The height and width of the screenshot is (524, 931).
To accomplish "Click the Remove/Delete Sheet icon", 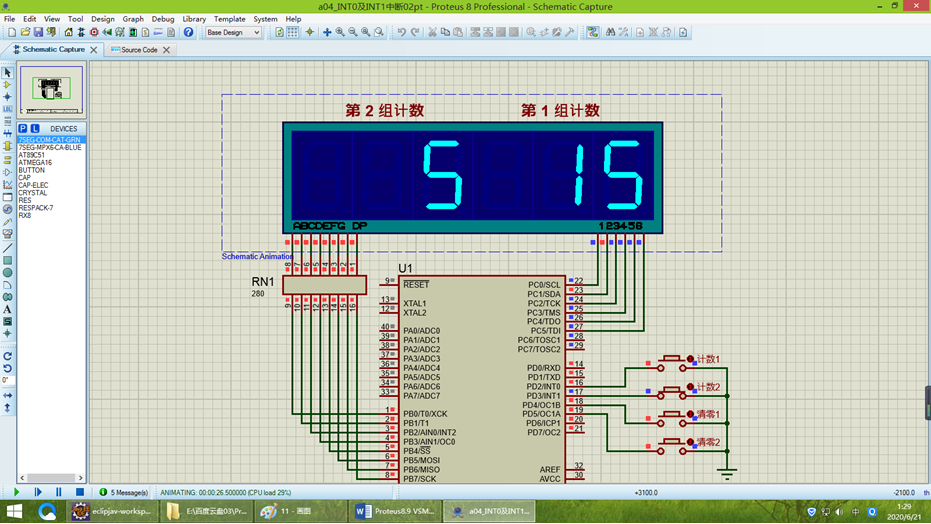I will click(653, 32).
